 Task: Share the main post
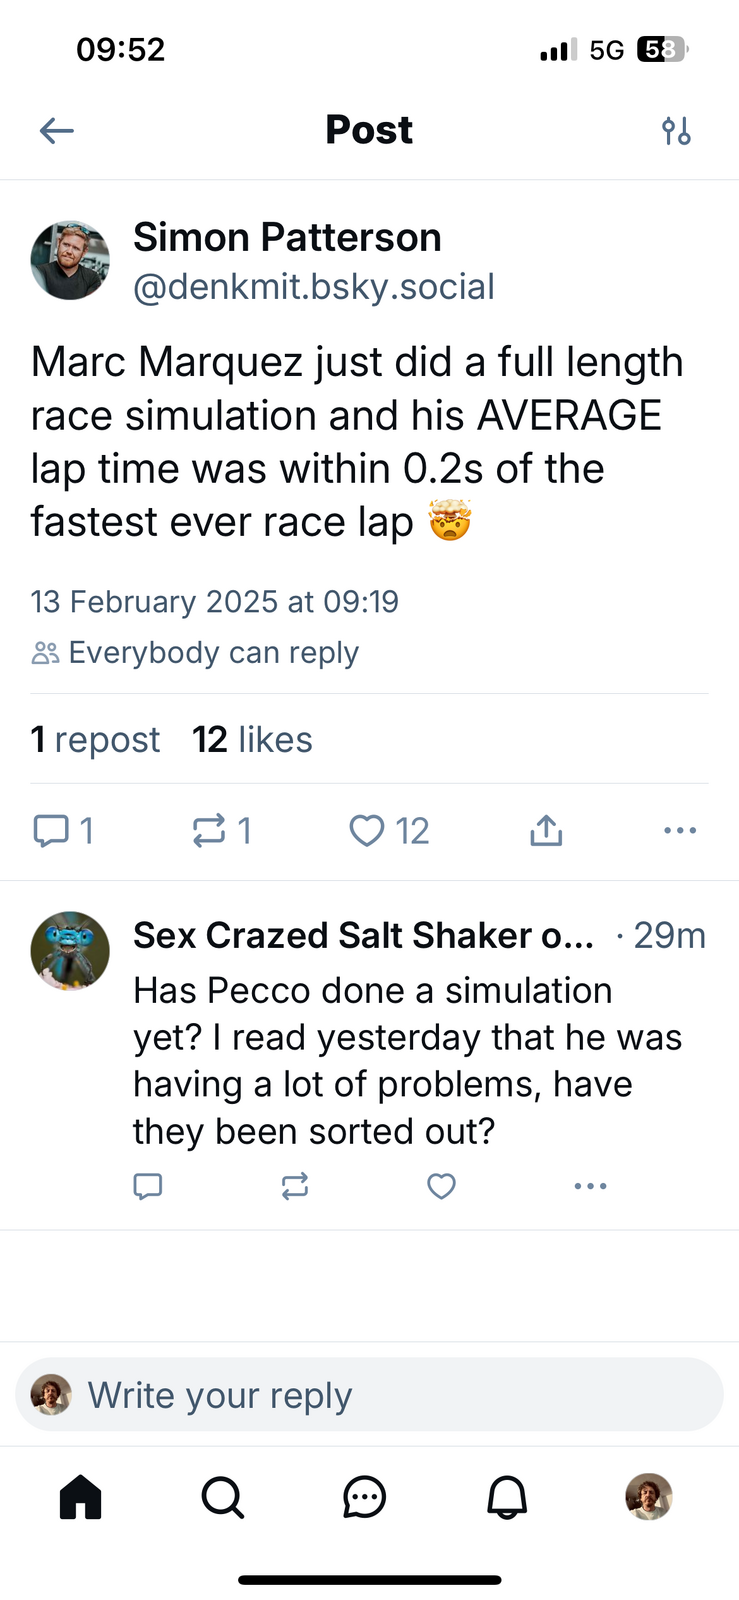(x=546, y=831)
